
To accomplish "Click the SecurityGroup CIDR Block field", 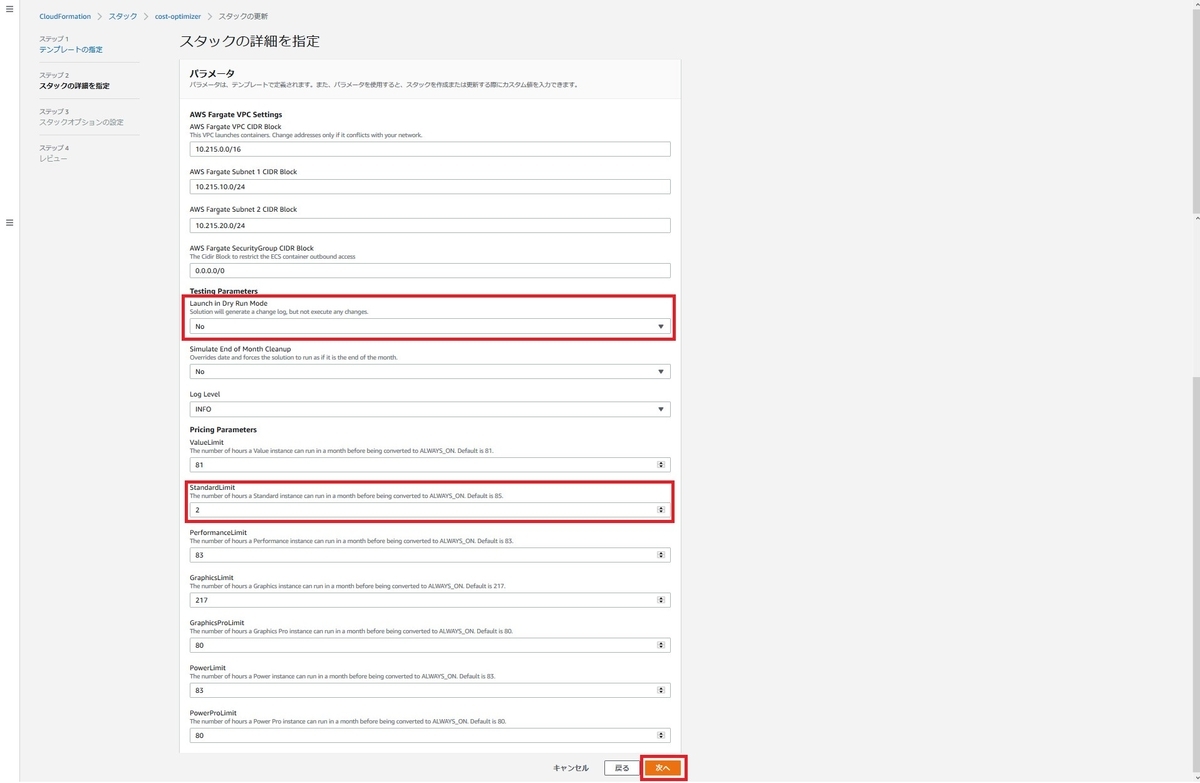I will pyautogui.click(x=430, y=270).
